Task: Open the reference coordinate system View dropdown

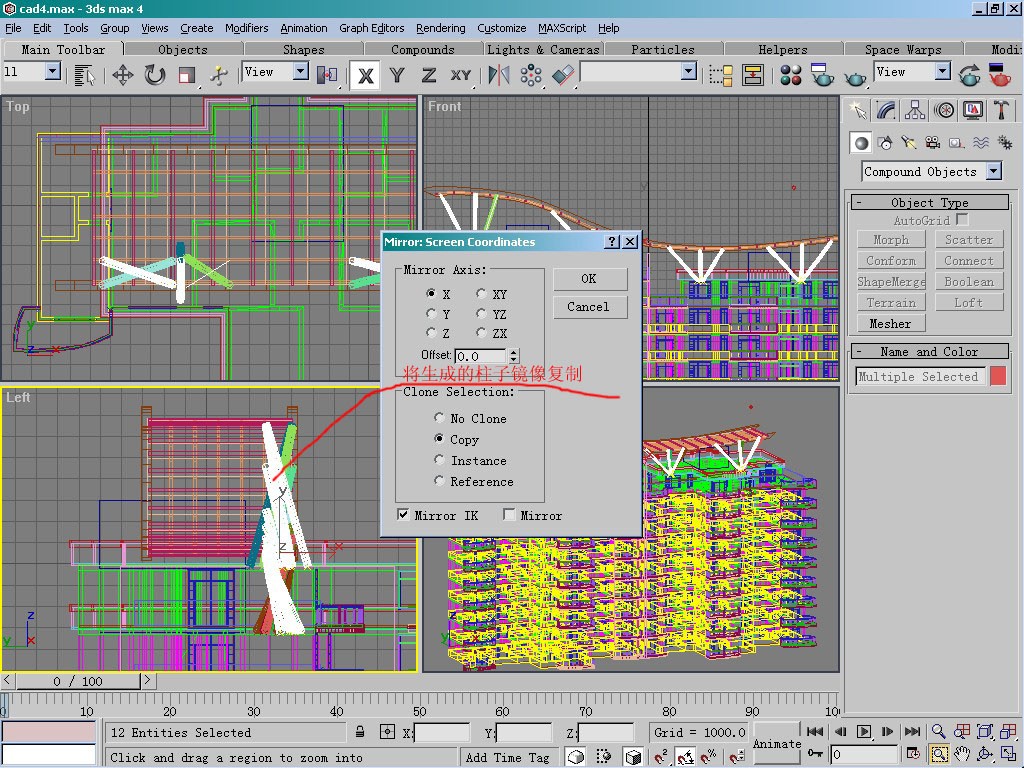Action: pyautogui.click(x=300, y=72)
